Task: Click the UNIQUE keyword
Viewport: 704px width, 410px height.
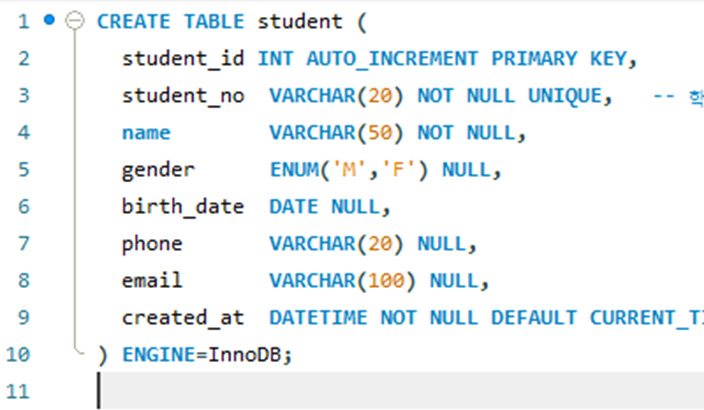Action: (571, 95)
